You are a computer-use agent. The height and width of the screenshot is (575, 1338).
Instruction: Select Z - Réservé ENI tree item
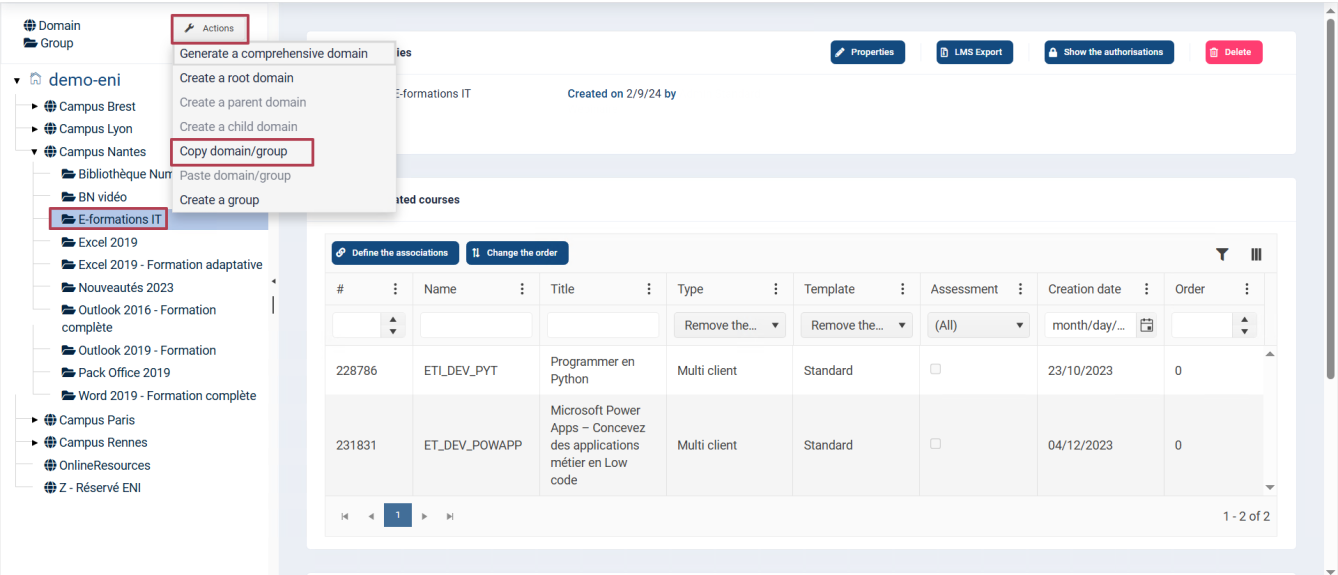pos(100,488)
